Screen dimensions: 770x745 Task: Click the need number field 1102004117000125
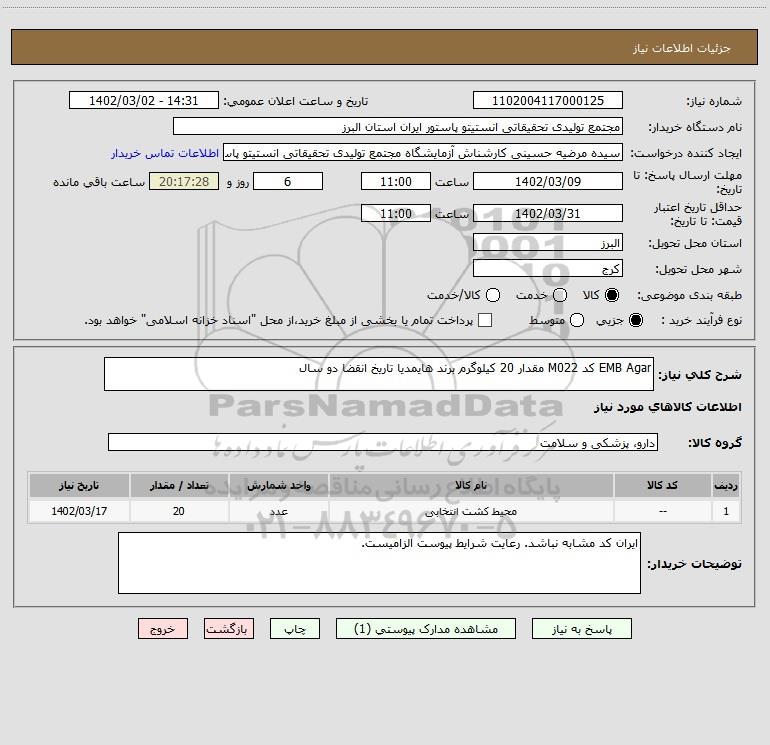[548, 101]
